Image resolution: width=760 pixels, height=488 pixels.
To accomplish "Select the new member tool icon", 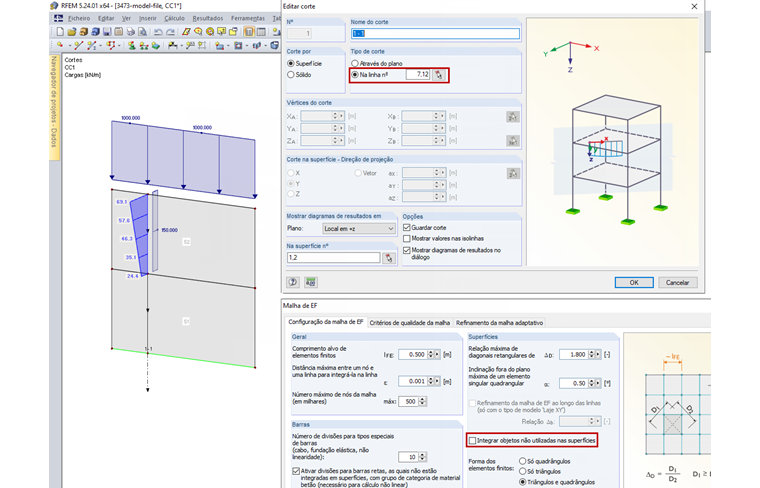I will [x=92, y=45].
